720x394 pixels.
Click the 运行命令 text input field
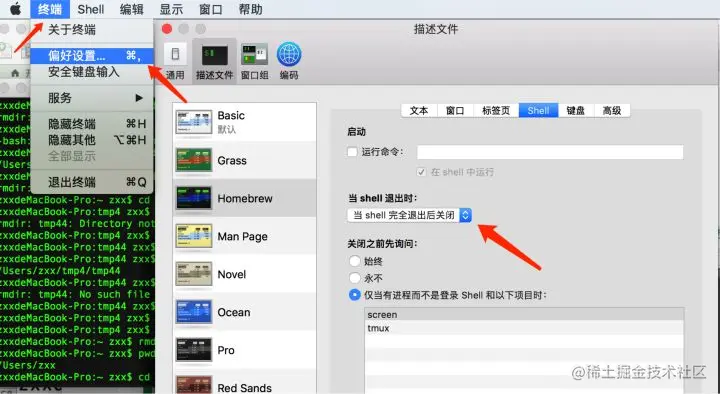tap(550, 152)
